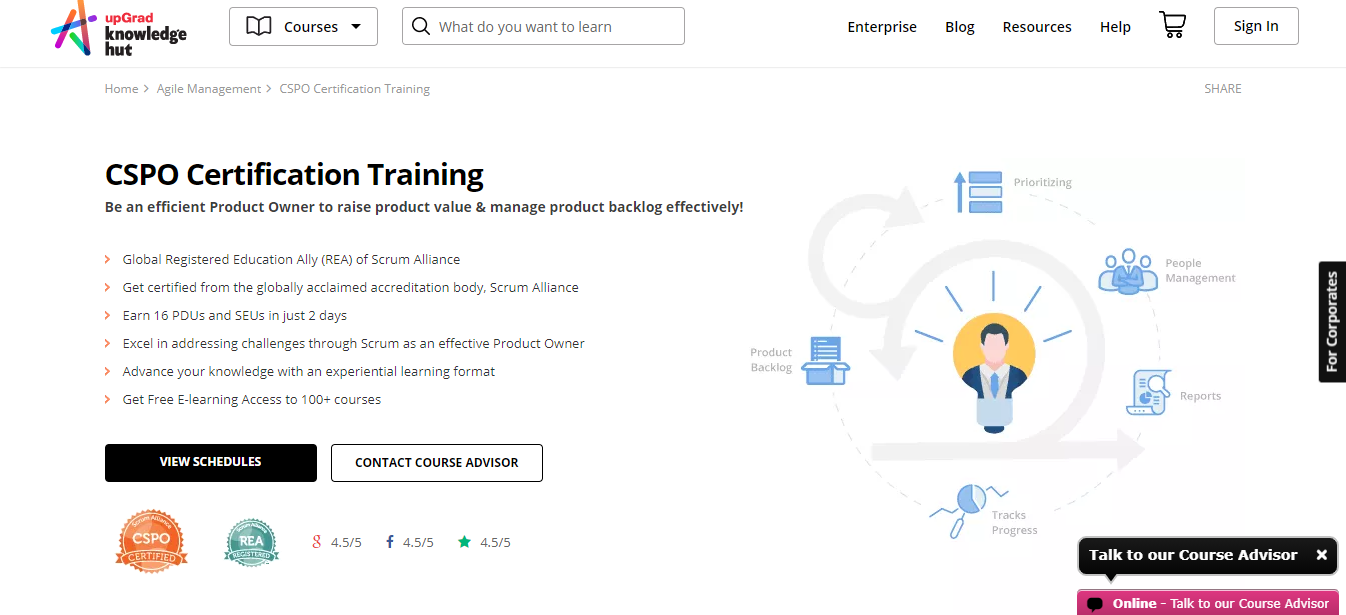Open the Resources menu

coord(1037,27)
